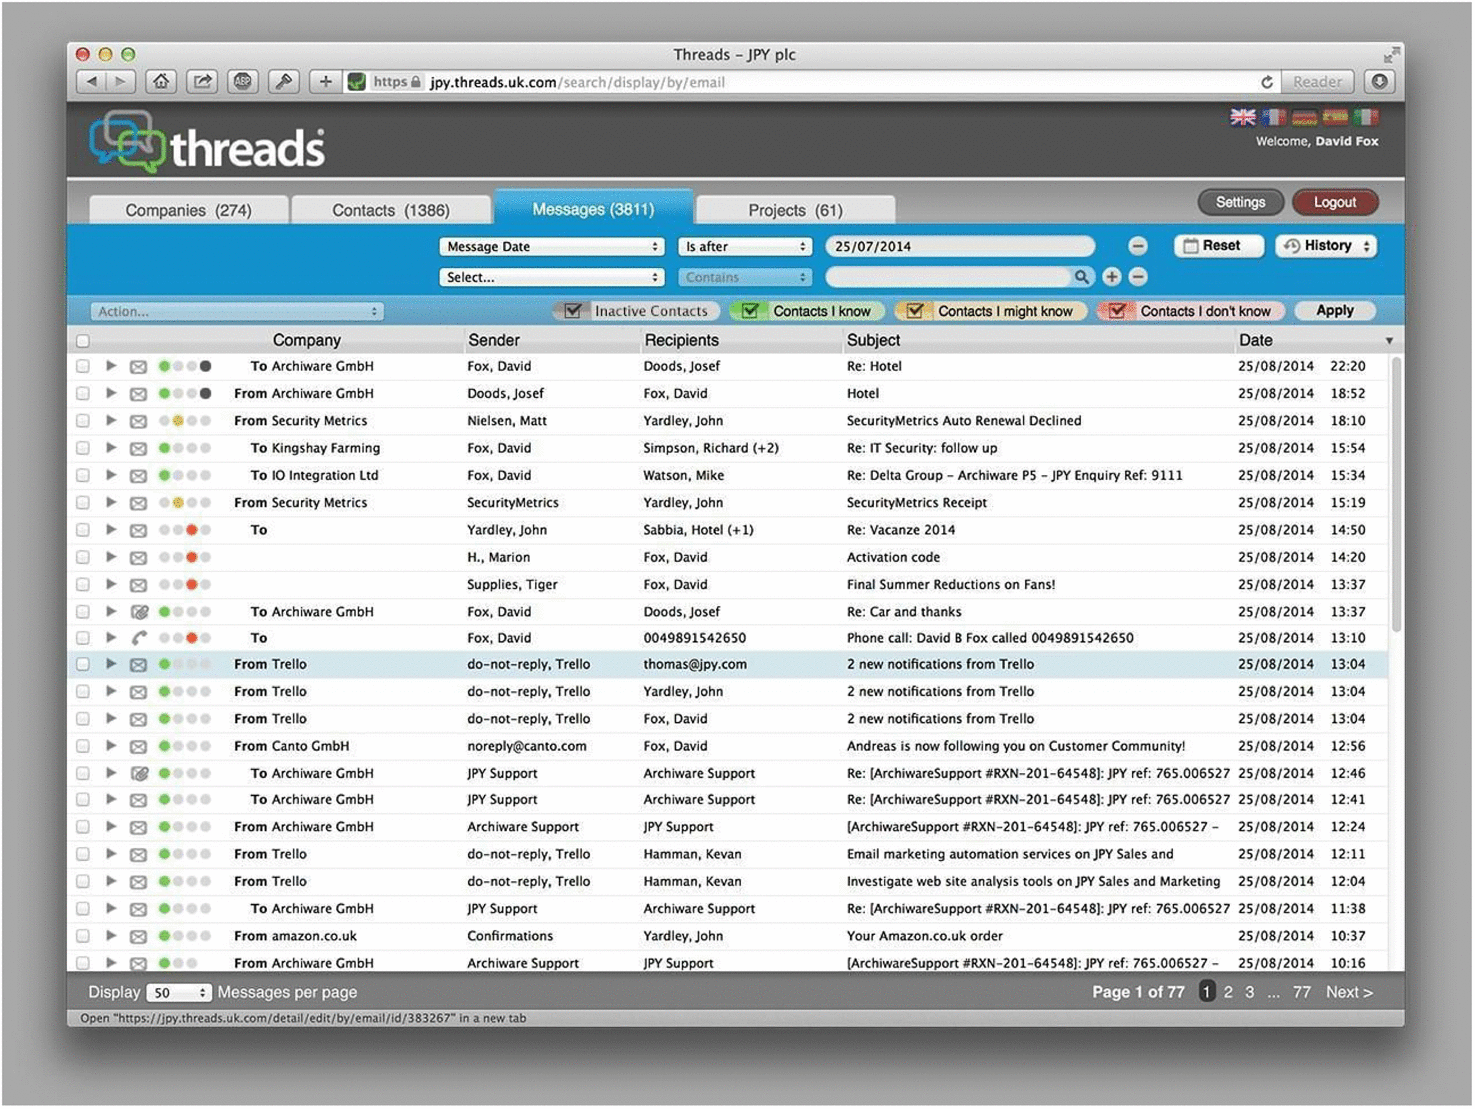Sort by the Subject column header

click(873, 340)
